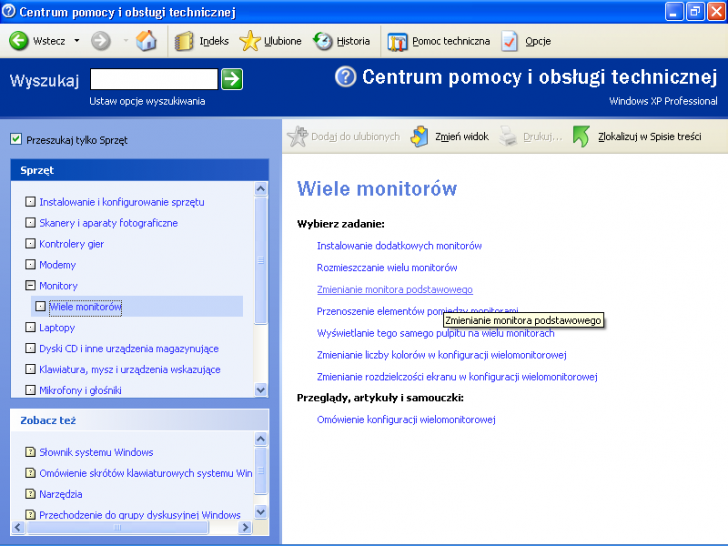Image resolution: width=728 pixels, height=546 pixels.
Task: Open the Indeks book icon
Action: 184,41
